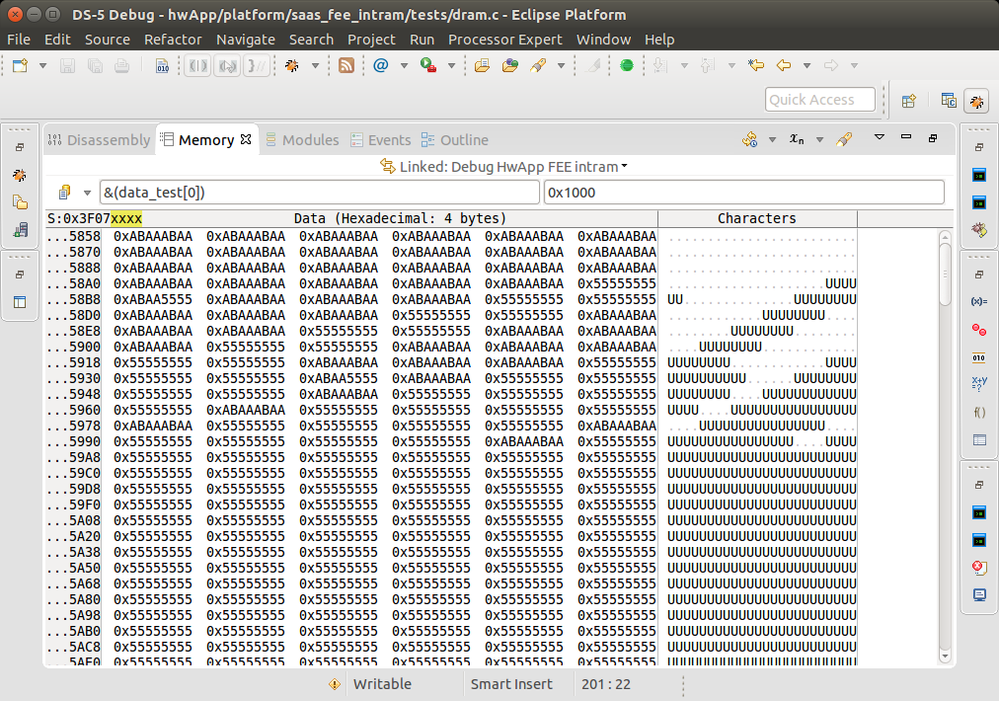Click the right sidebar Breakpoints icon

coord(979,329)
